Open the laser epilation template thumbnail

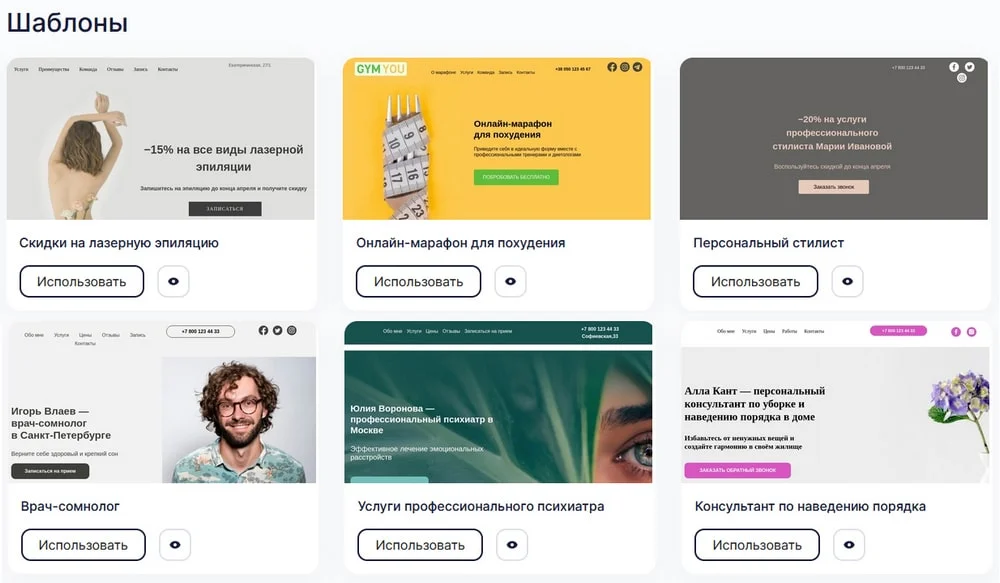click(161, 139)
